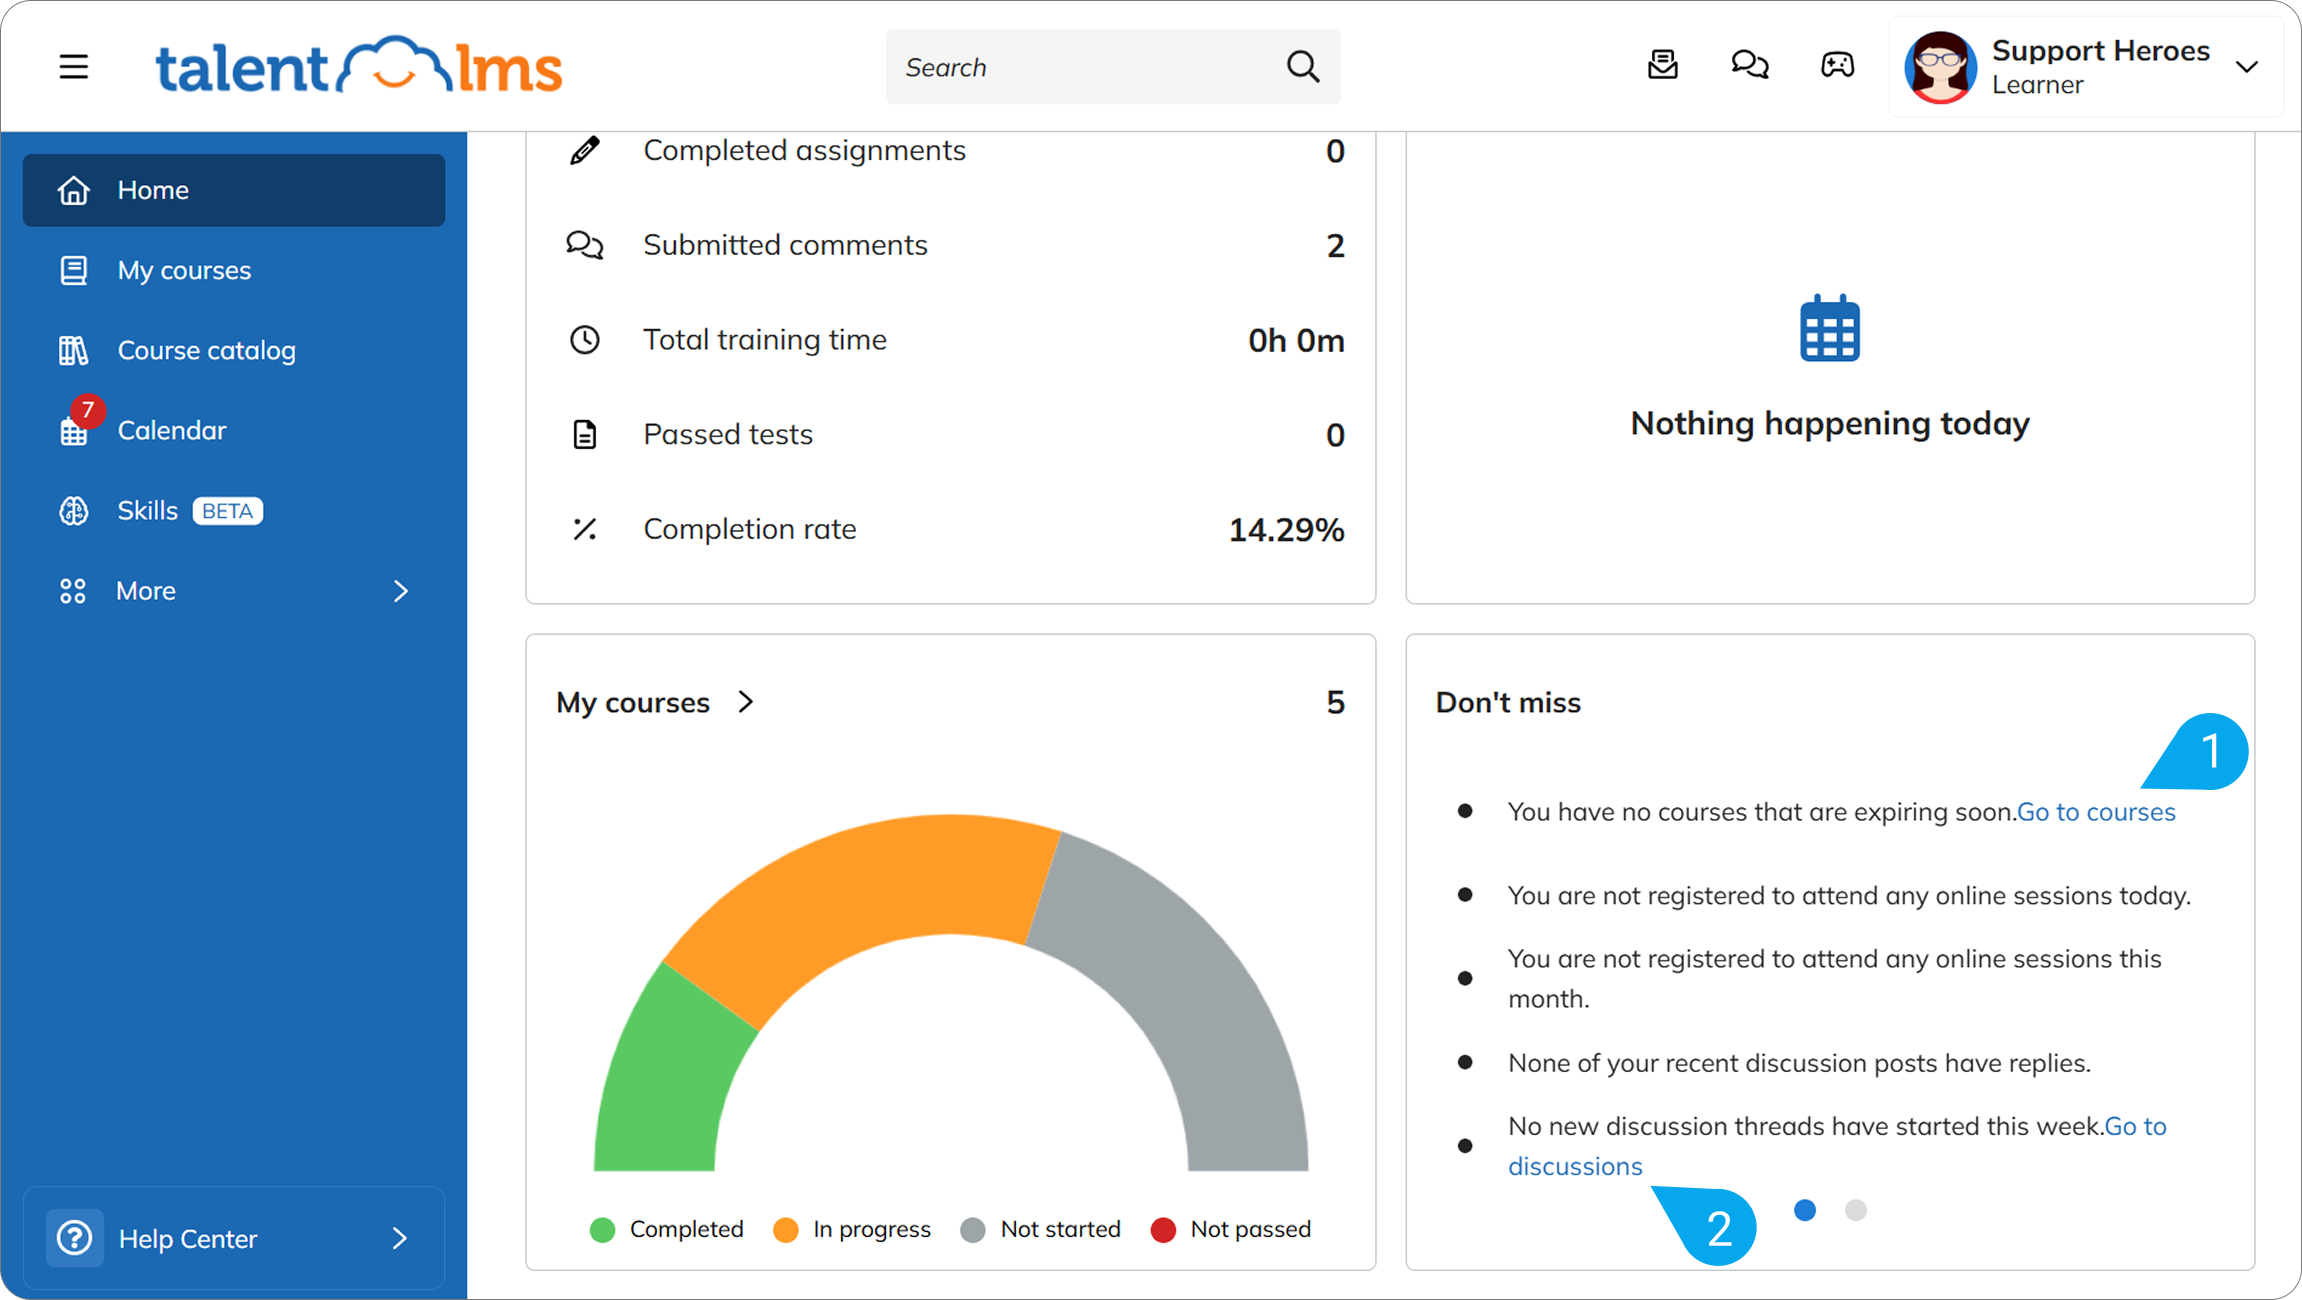Follow the Go to courses link

(2095, 811)
